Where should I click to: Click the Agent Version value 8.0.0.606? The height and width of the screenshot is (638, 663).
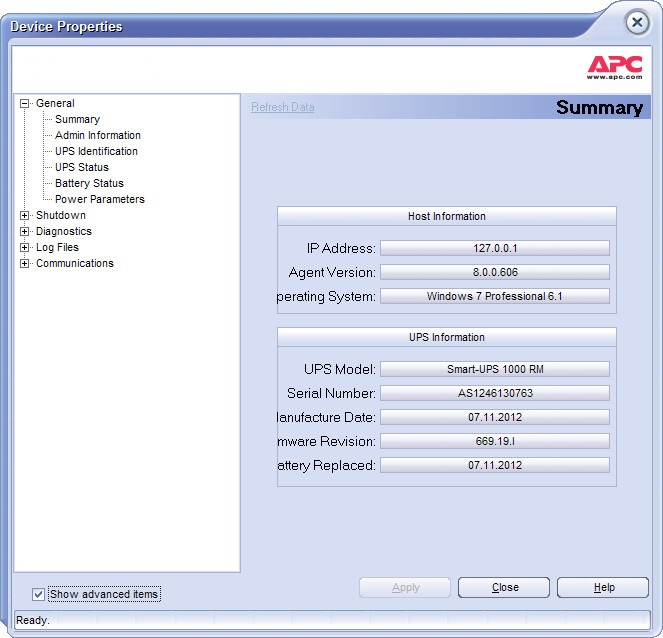click(x=495, y=272)
